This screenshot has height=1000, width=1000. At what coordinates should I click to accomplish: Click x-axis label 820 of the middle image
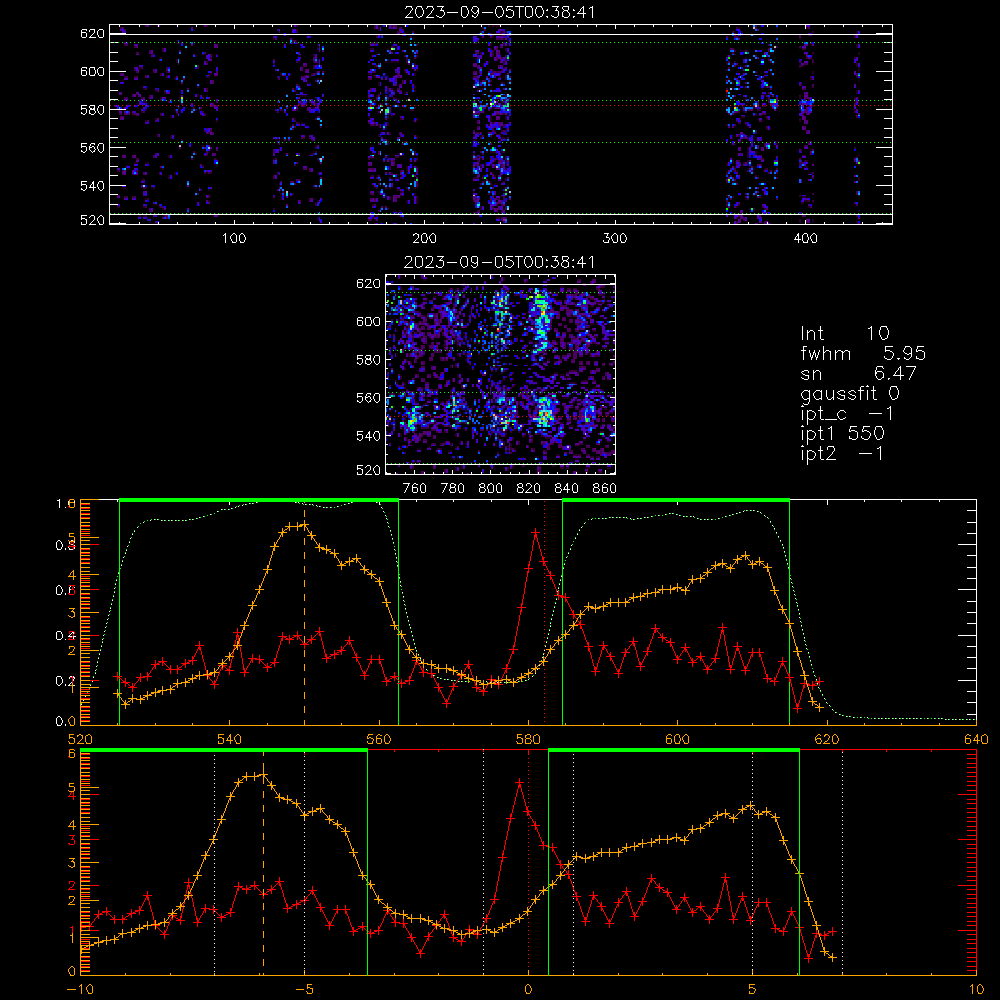(528, 489)
